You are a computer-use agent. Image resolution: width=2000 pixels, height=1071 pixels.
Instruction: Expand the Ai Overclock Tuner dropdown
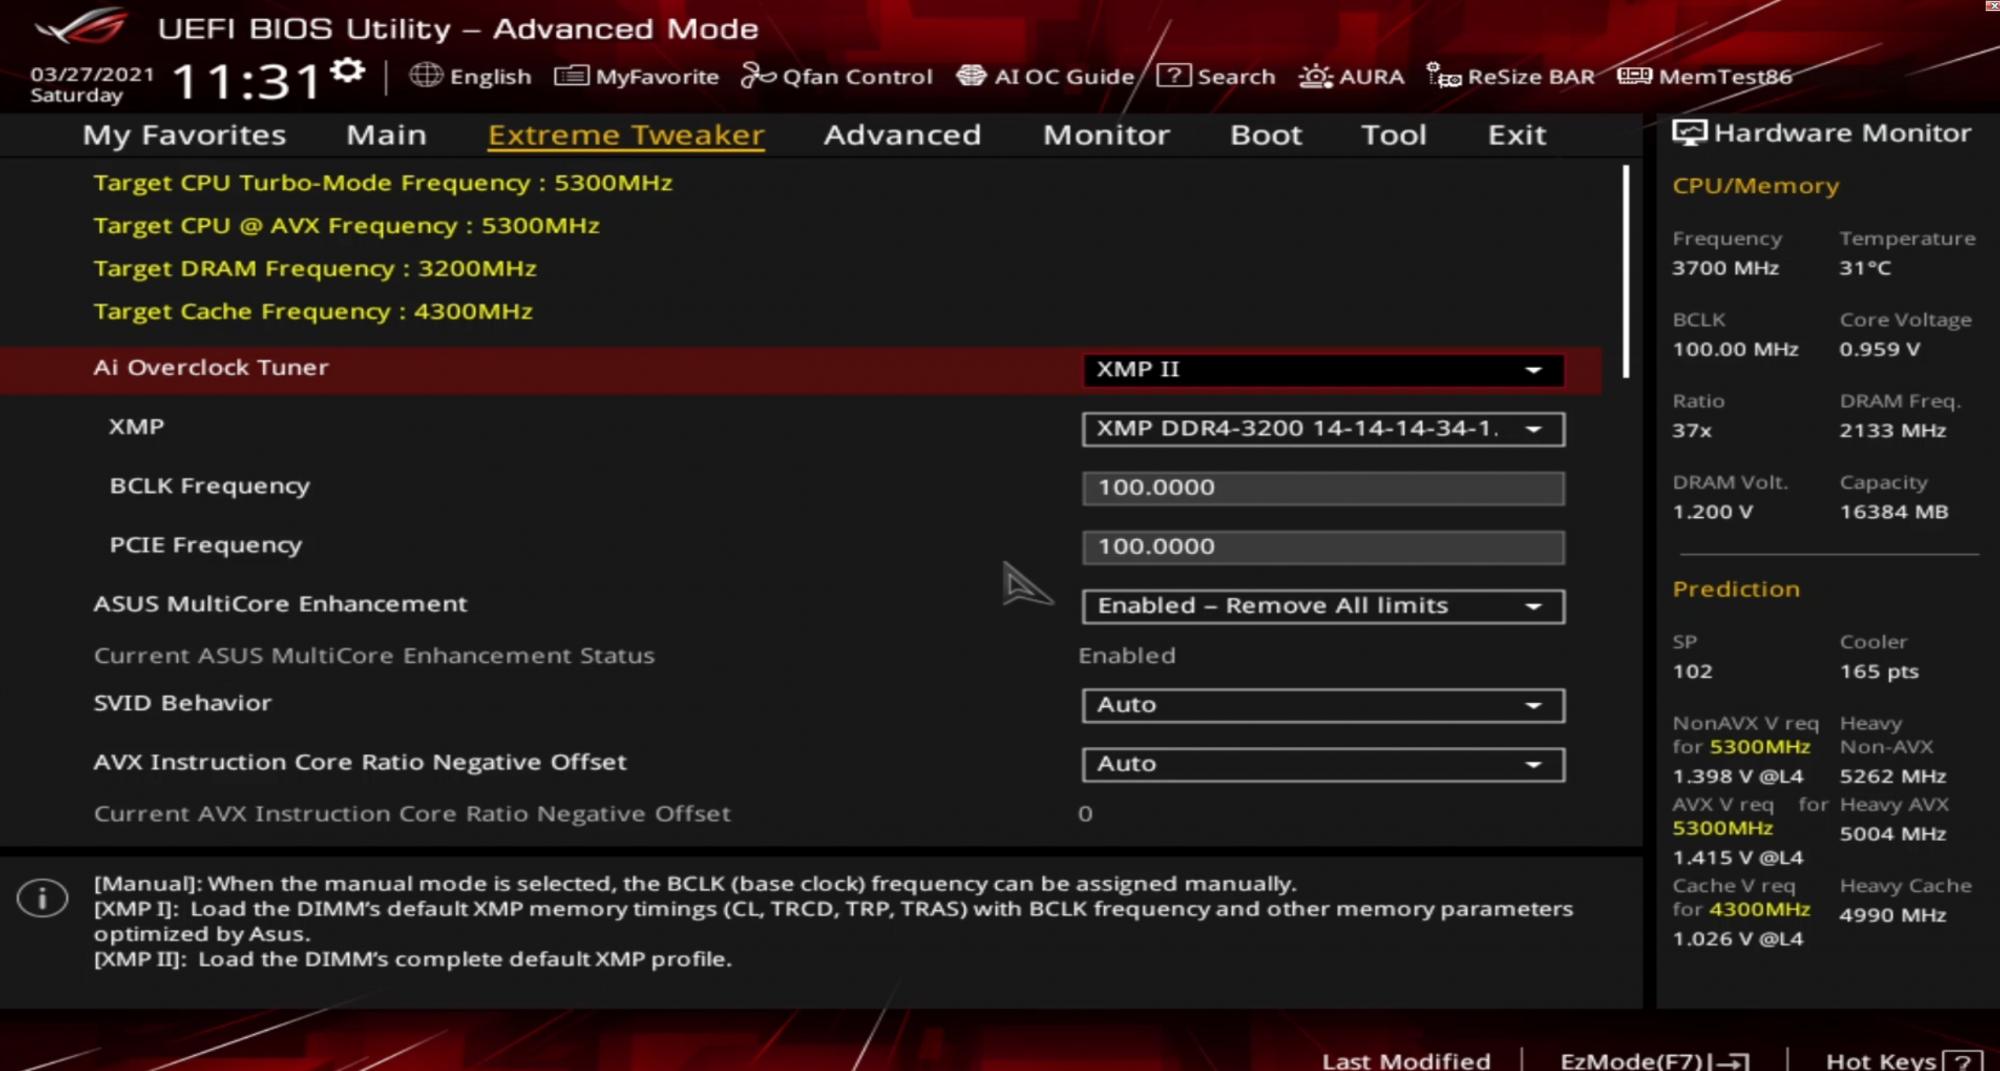click(x=1322, y=370)
